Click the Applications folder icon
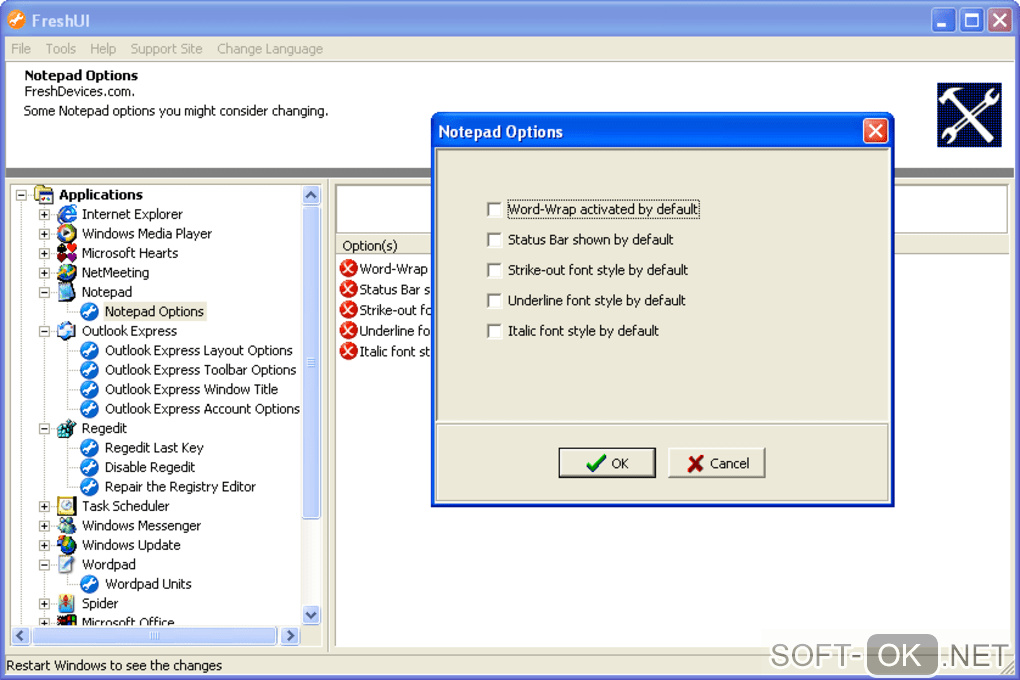This screenshot has height=680, width=1020. (x=44, y=194)
